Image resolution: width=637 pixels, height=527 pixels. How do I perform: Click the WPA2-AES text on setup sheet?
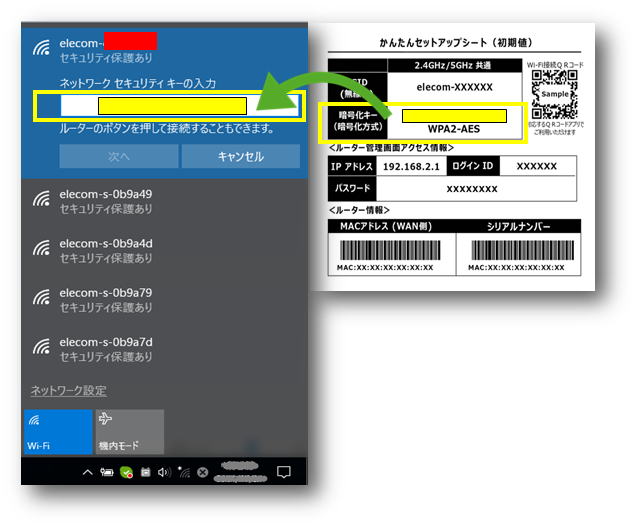click(x=454, y=129)
